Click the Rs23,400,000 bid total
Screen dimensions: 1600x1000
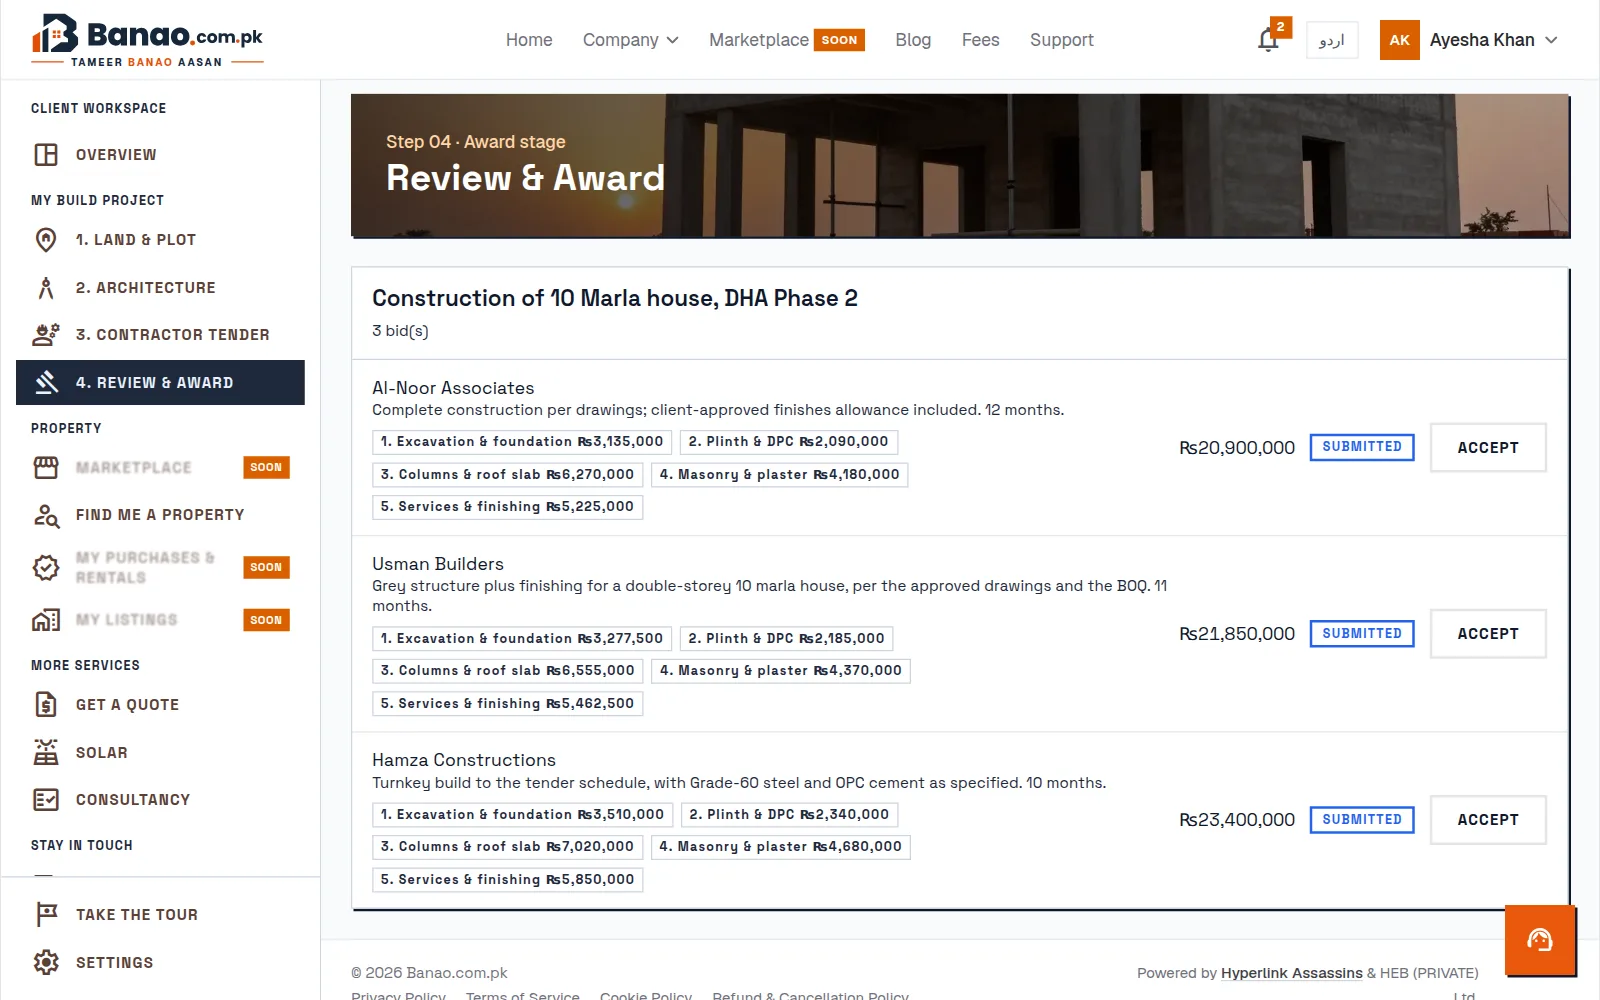[x=1237, y=820]
